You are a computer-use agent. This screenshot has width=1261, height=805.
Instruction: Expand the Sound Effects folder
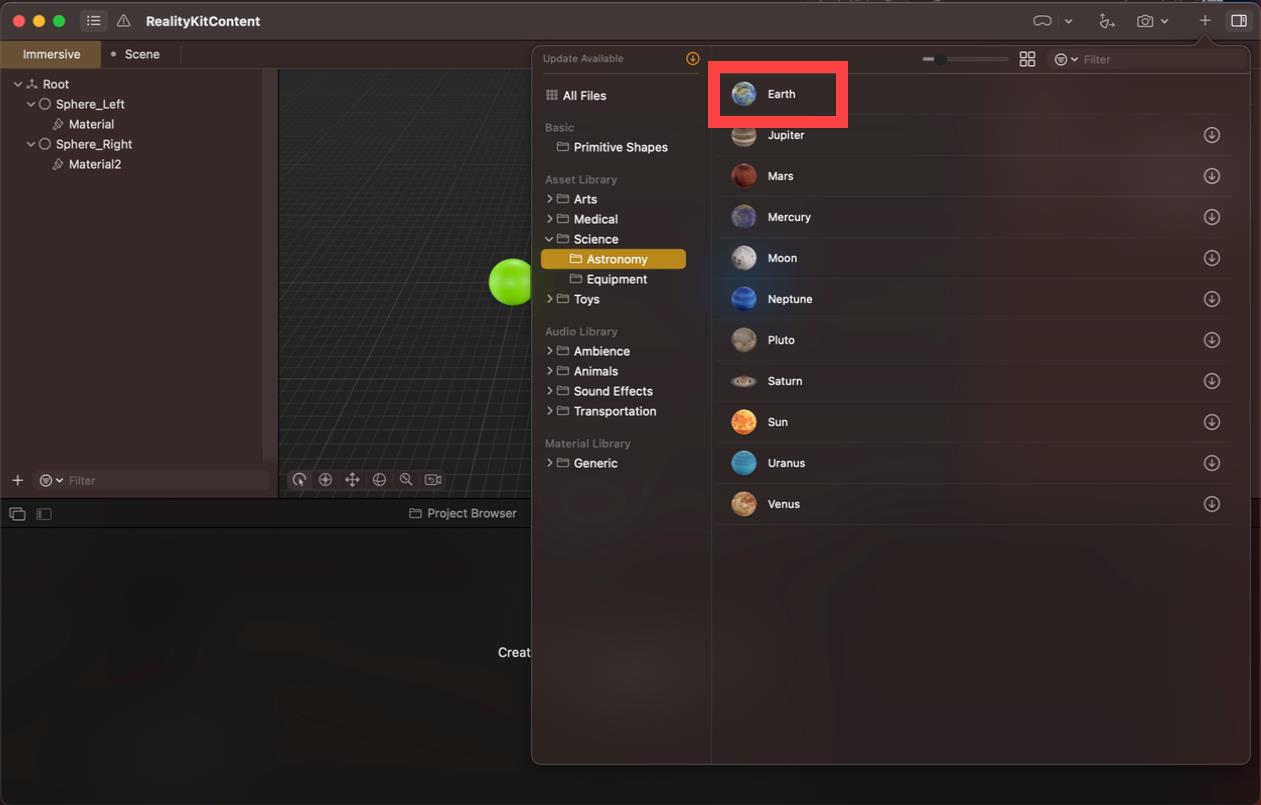click(x=549, y=391)
